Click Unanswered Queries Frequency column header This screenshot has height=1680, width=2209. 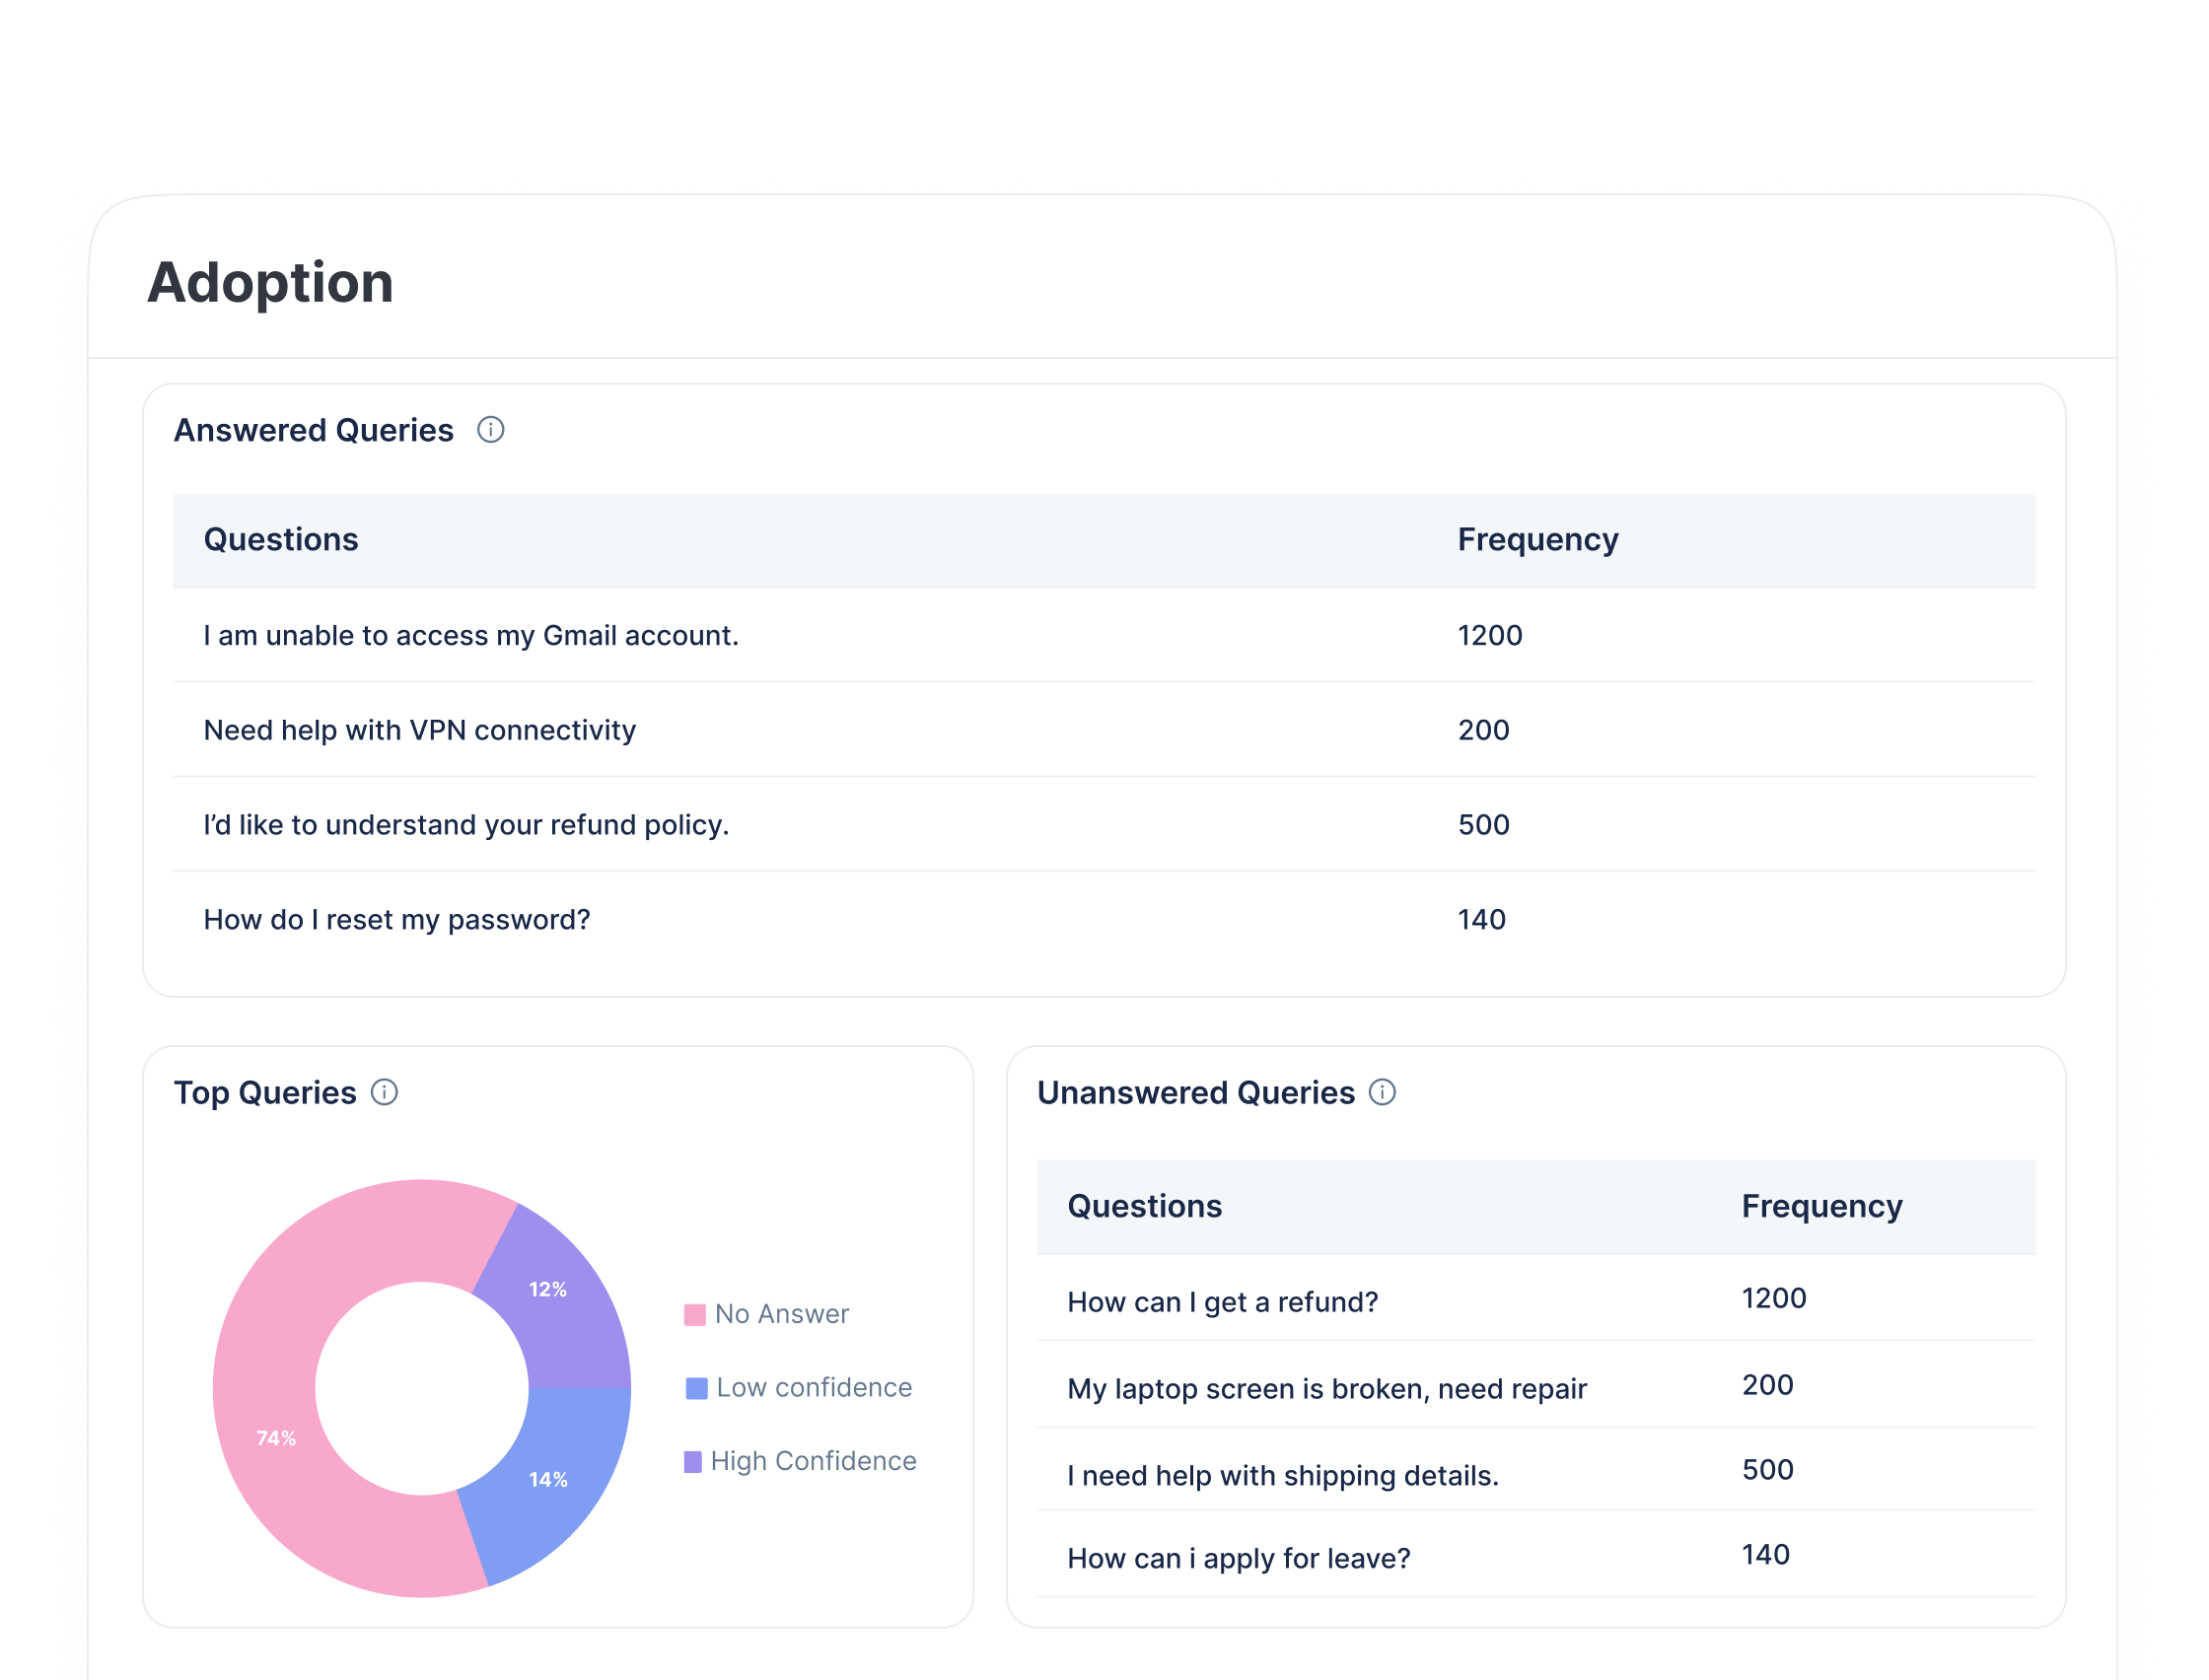coord(1821,1206)
